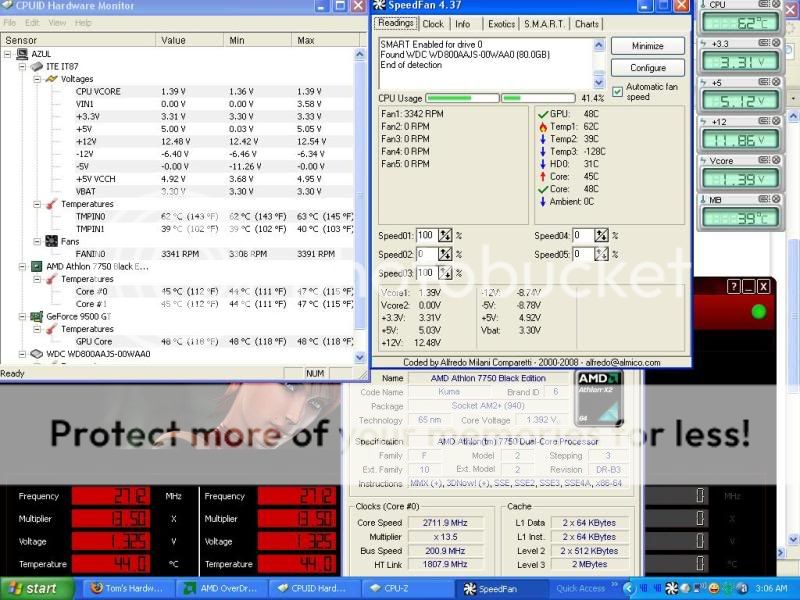Click the Fans icon in HWMonitor tree
The image size is (800, 600).
(51, 241)
